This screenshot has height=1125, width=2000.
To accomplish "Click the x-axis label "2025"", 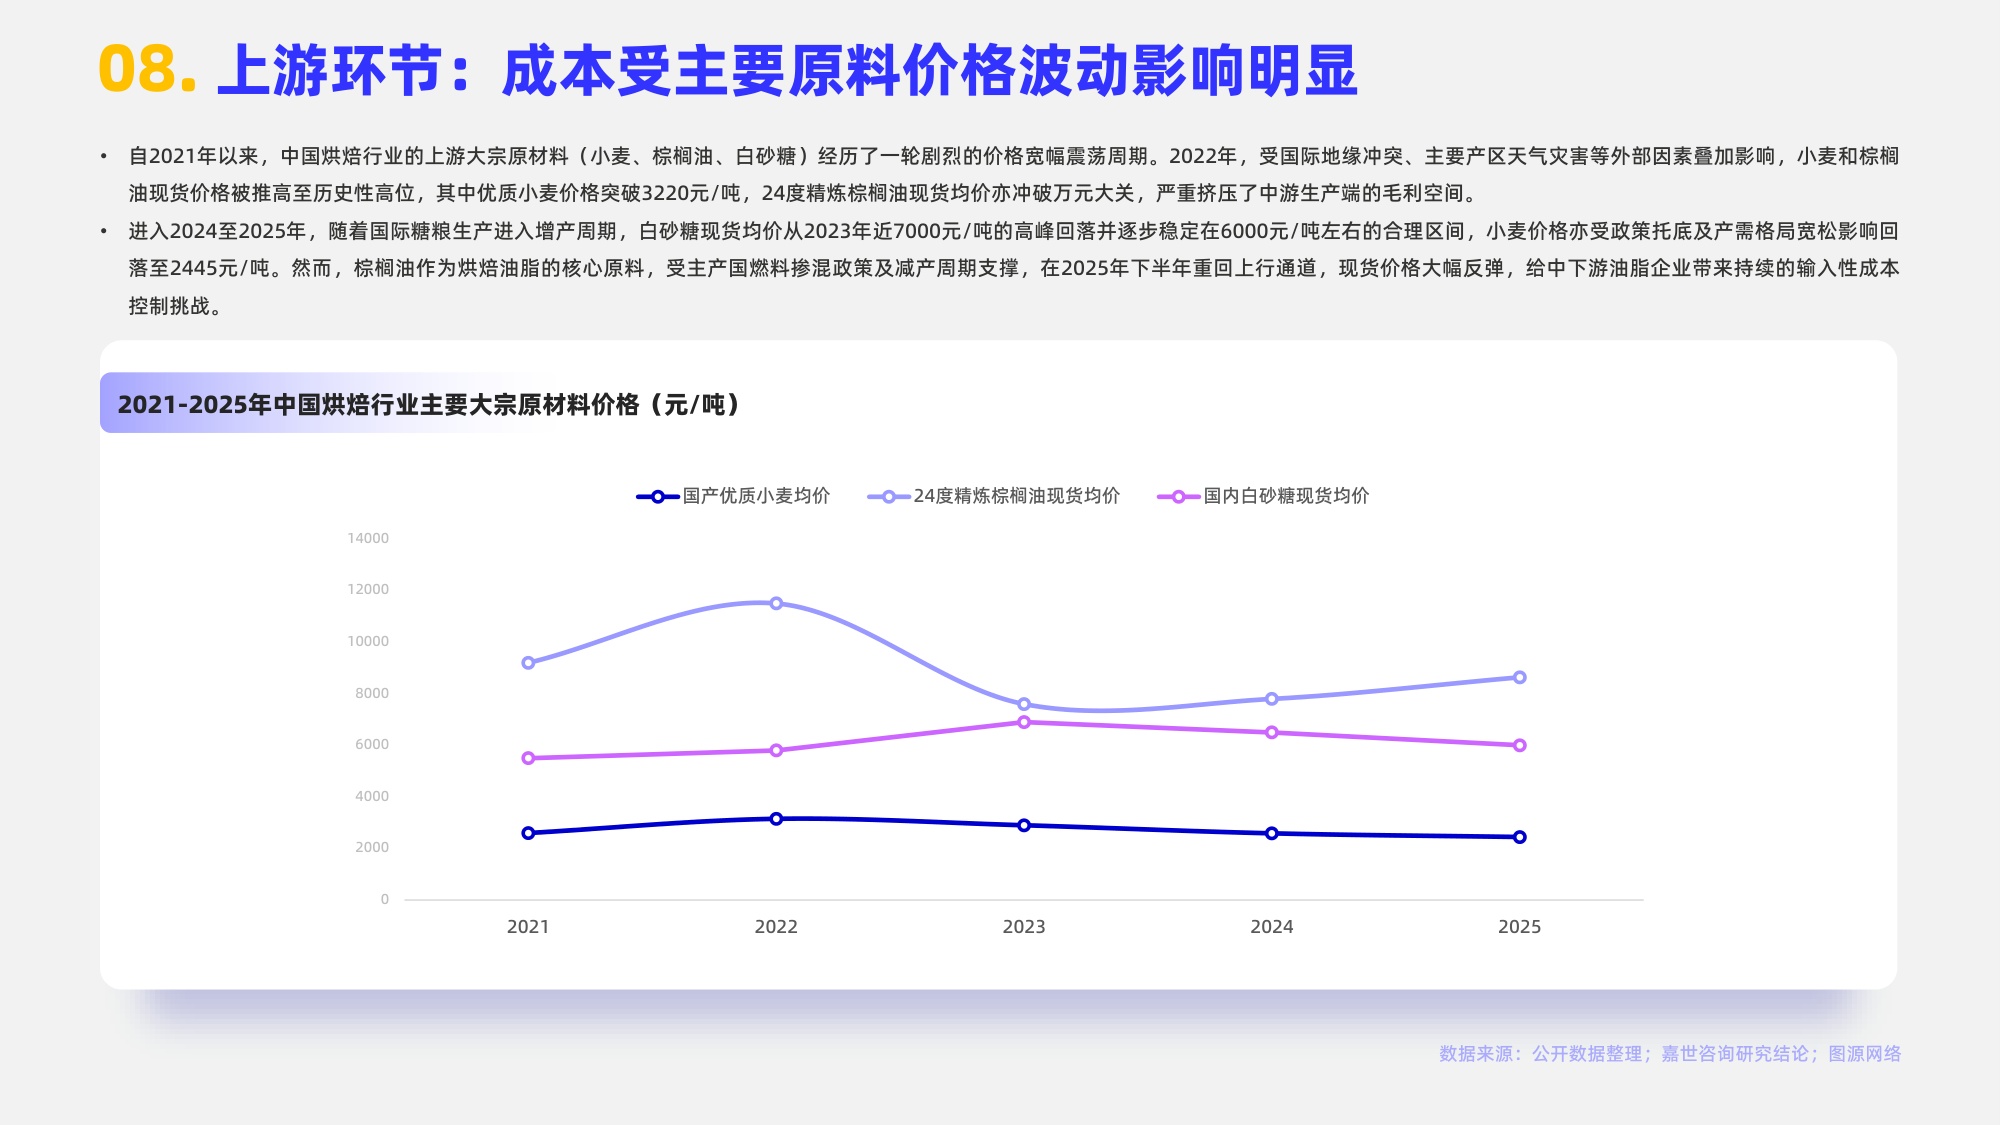I will [1520, 927].
